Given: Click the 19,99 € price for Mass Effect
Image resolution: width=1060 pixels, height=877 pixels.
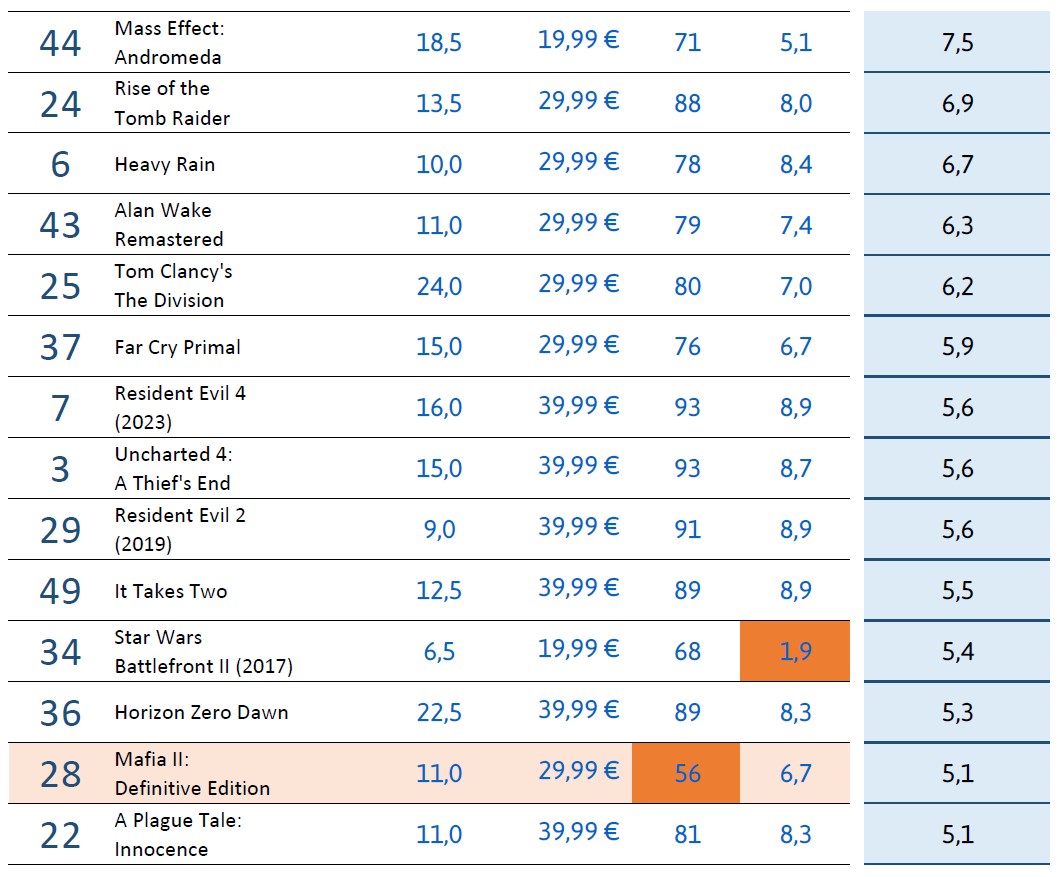Looking at the screenshot, I should [578, 40].
